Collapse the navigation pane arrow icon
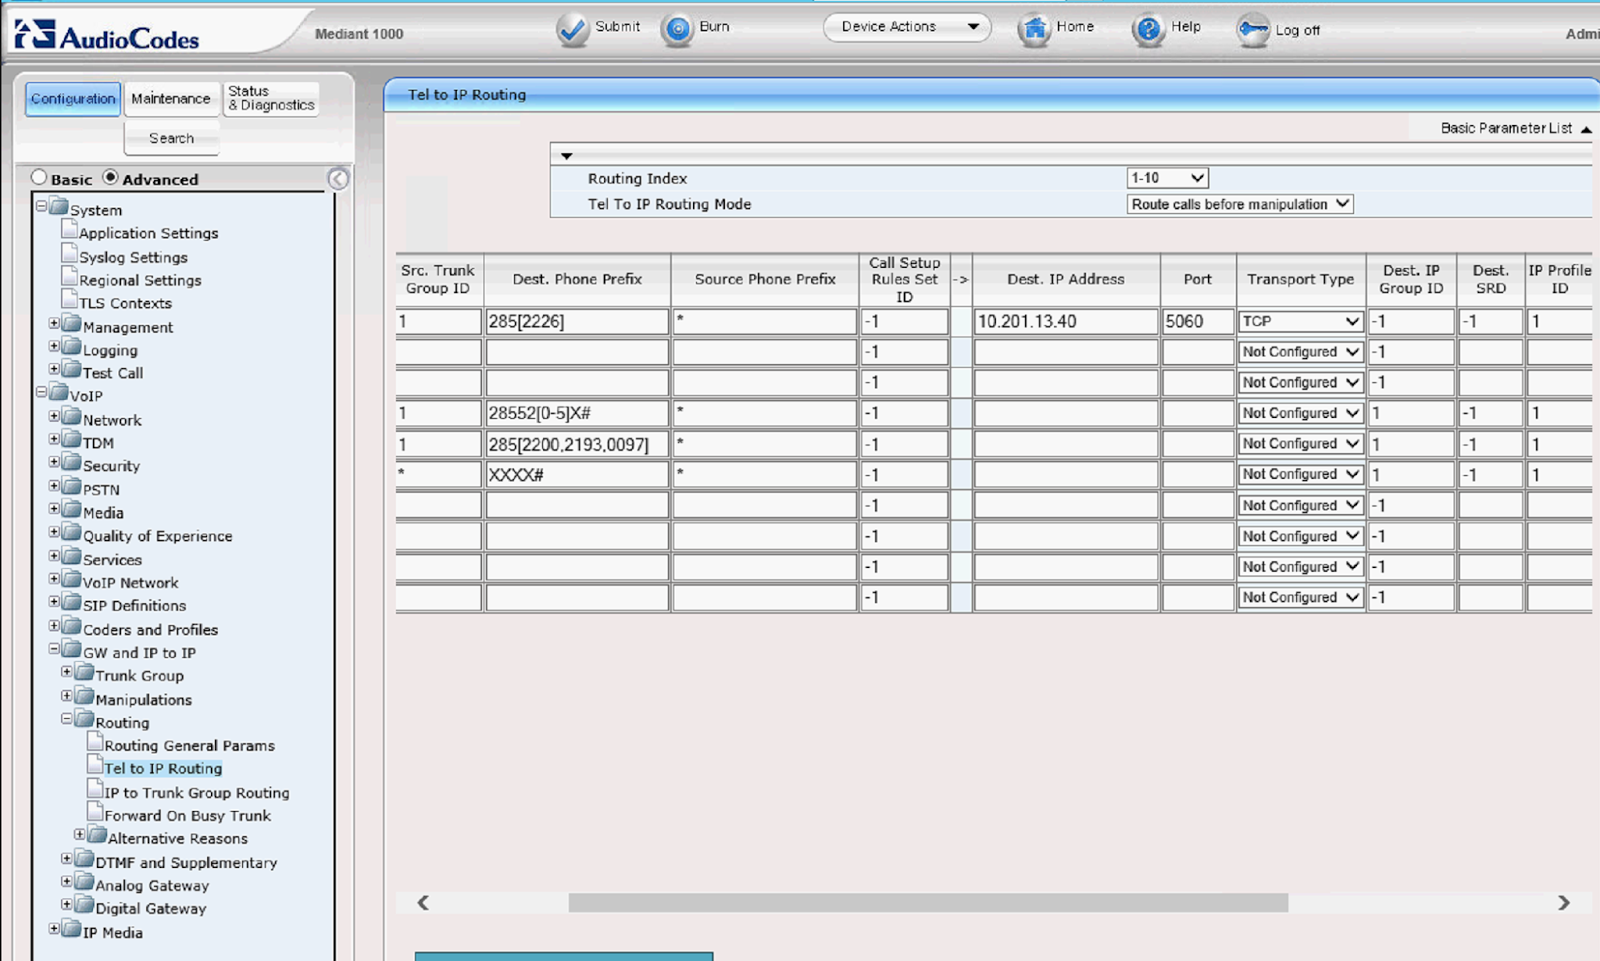Viewport: 1600px width, 961px height. coord(338,179)
